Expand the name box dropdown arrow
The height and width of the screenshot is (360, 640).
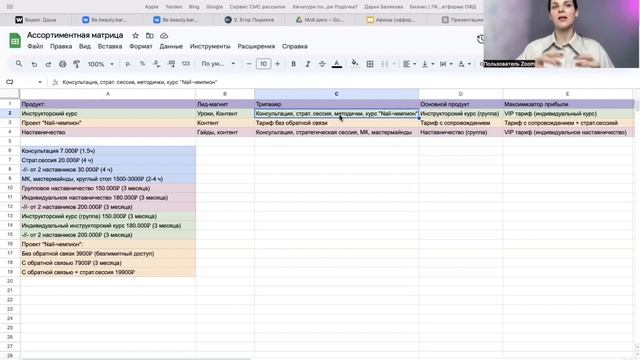coord(40,82)
